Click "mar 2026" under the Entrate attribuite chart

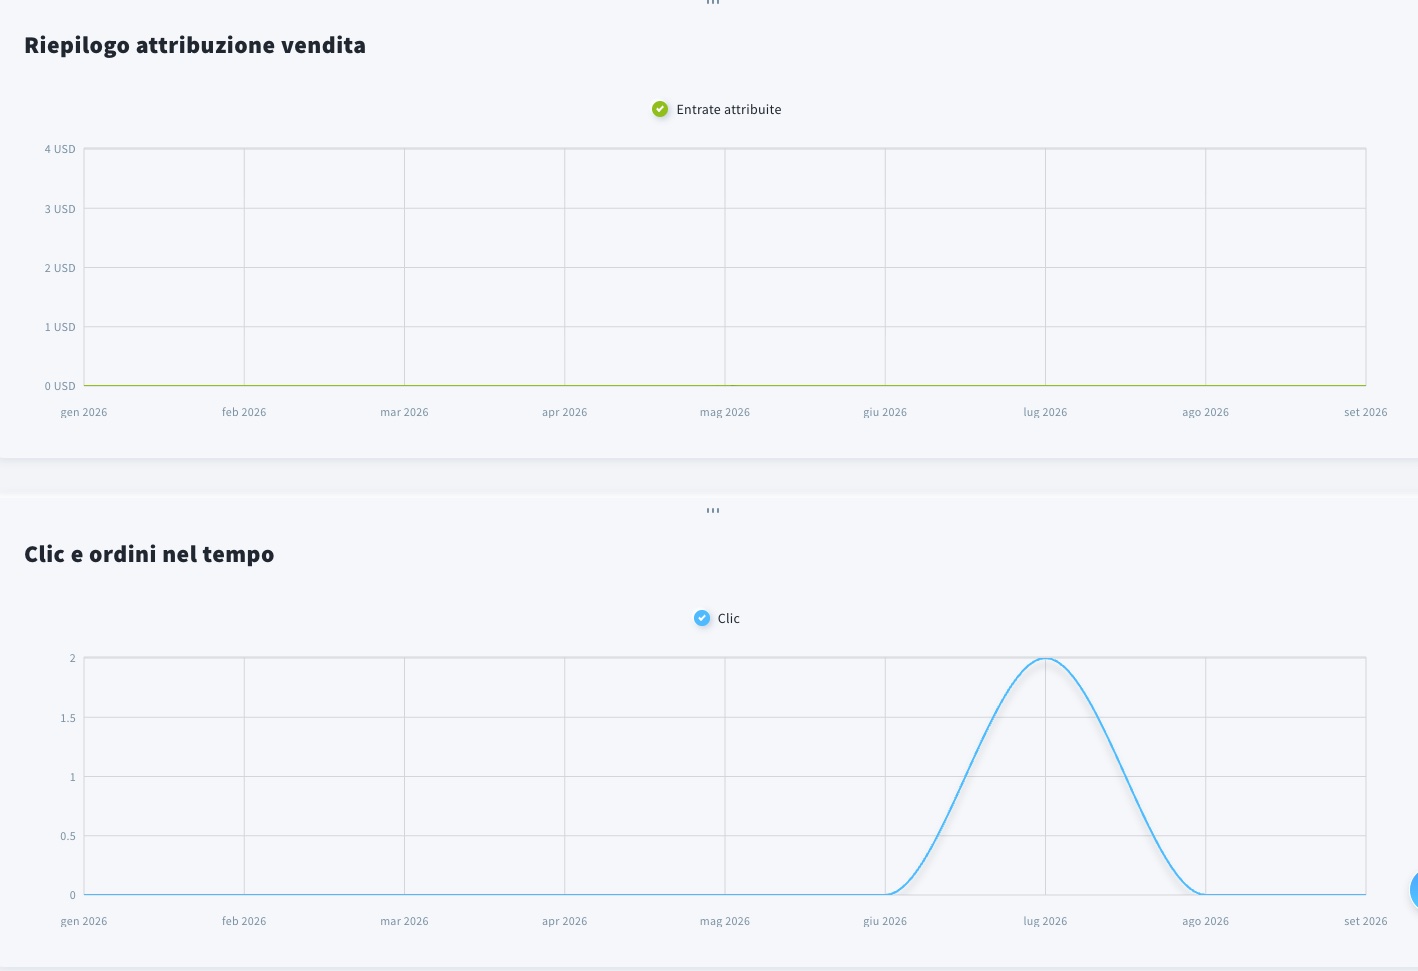404,412
